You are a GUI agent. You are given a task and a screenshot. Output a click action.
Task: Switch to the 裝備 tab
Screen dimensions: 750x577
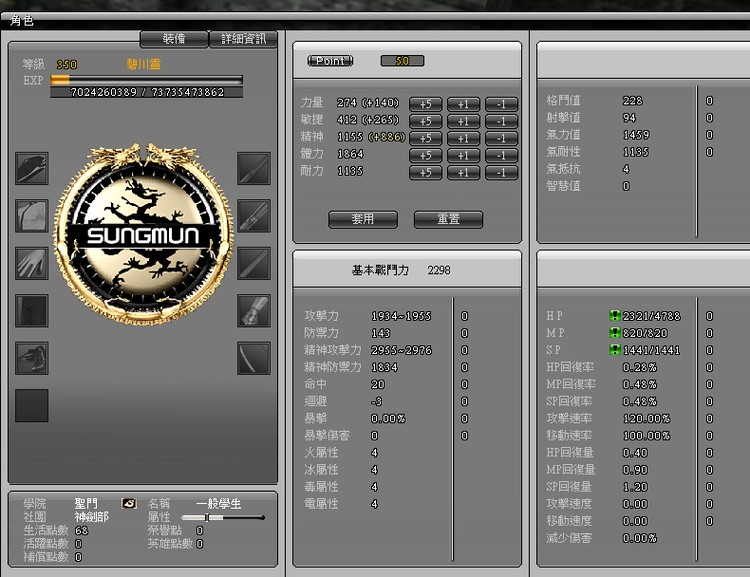coord(173,39)
